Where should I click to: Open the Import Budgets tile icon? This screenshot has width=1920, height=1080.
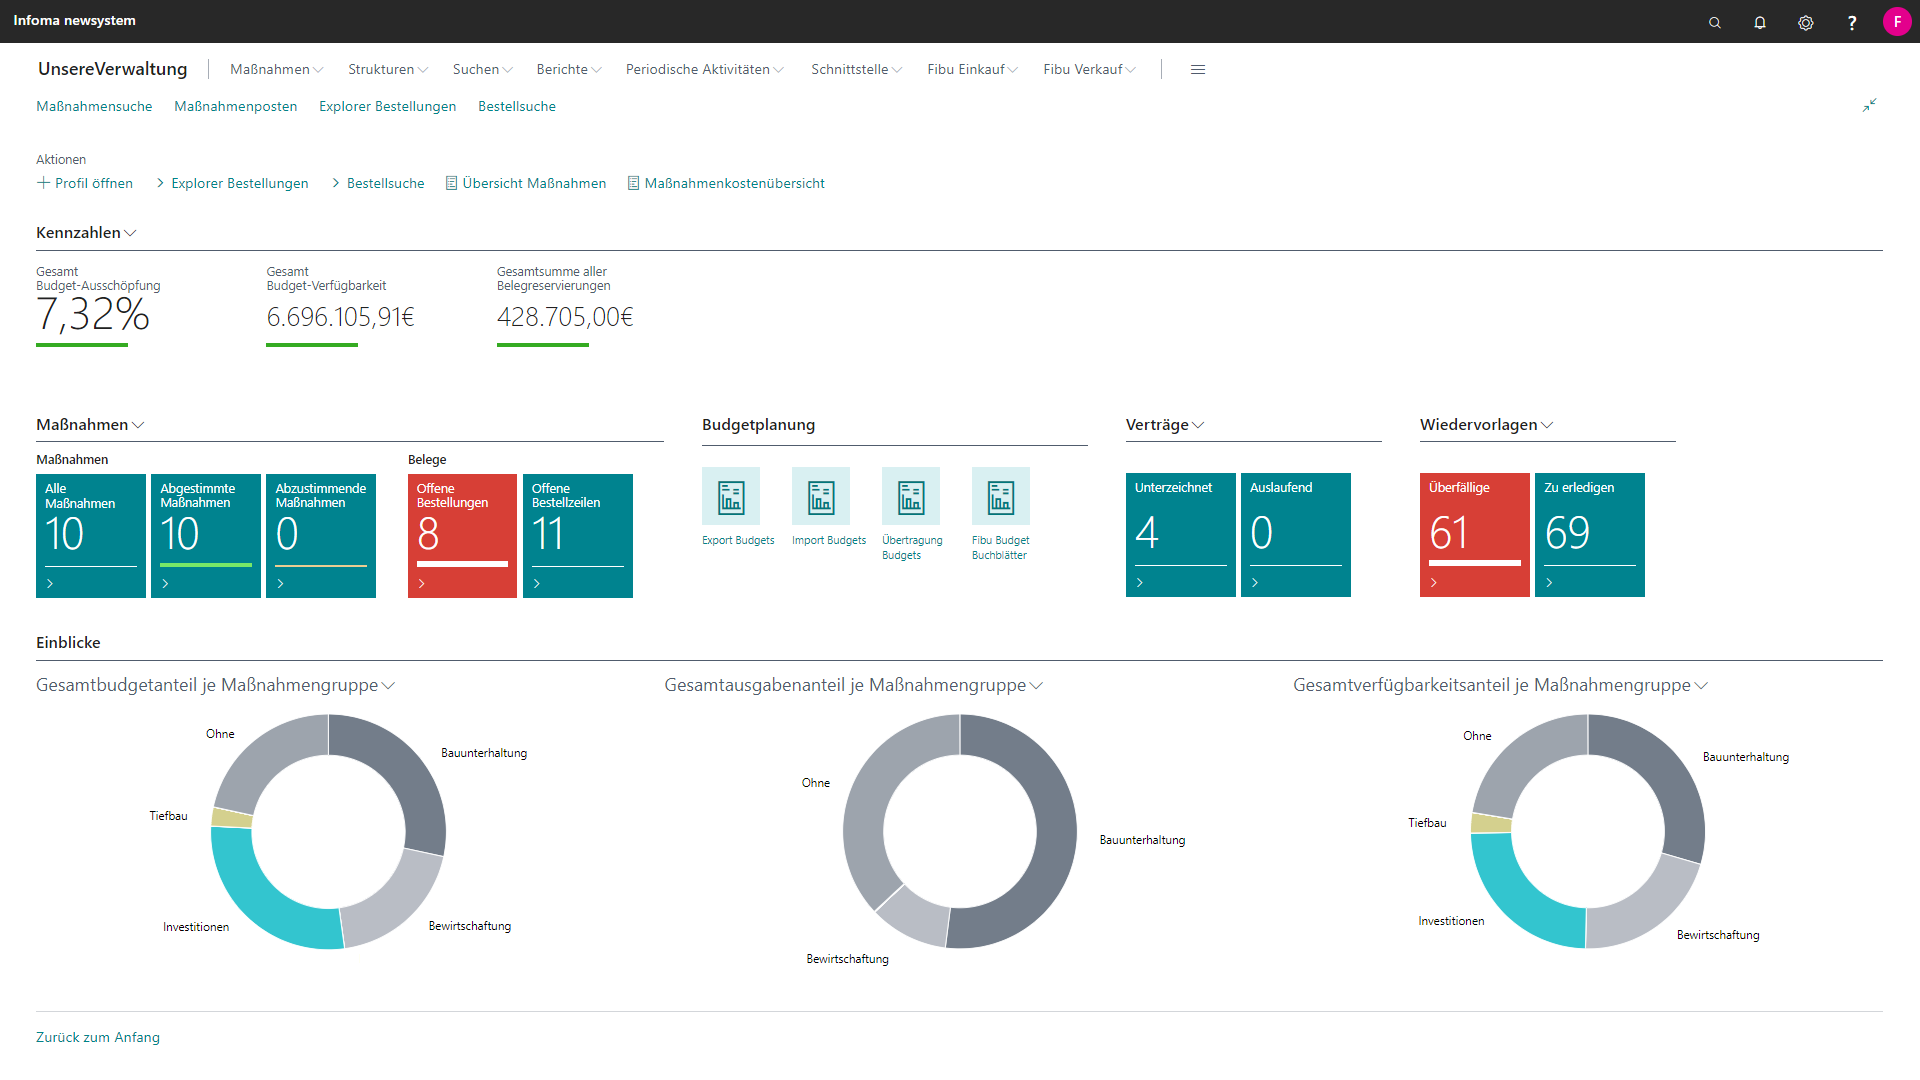(821, 497)
